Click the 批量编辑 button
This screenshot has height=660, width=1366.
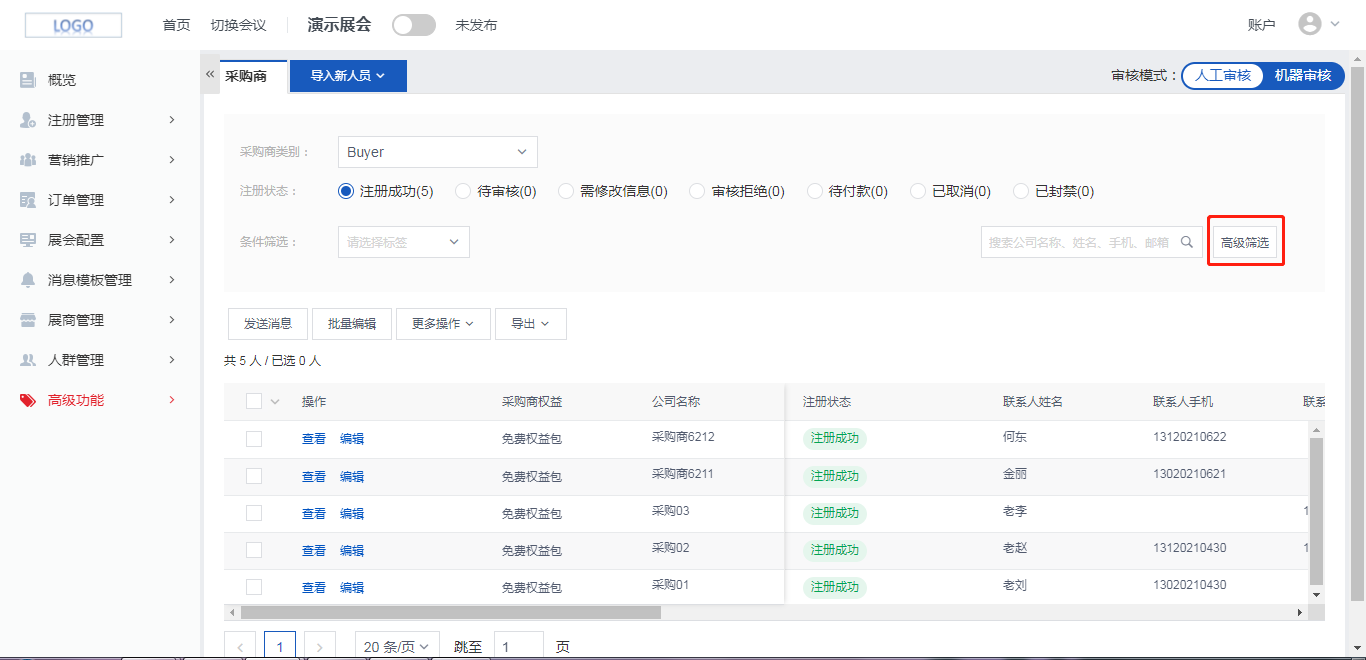click(352, 324)
